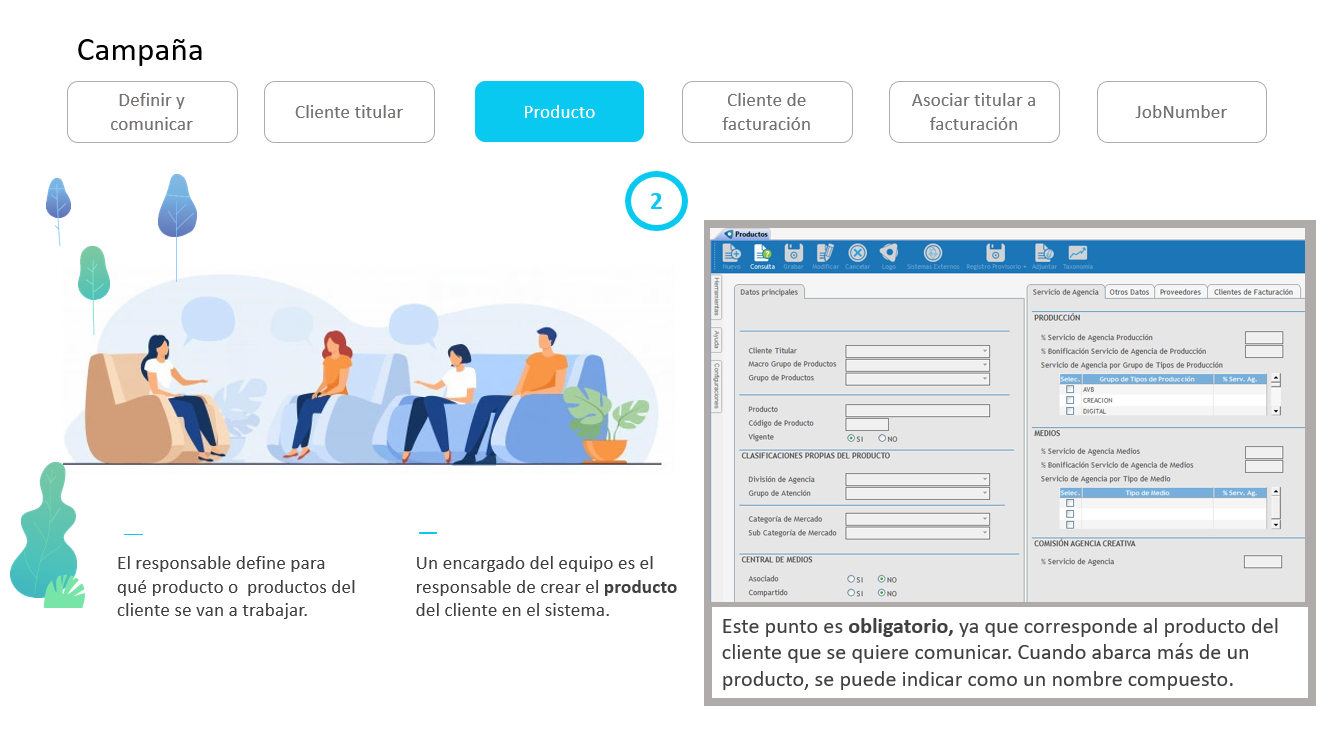Open the Logo toolbar icon
1330x748 pixels.
point(889,254)
